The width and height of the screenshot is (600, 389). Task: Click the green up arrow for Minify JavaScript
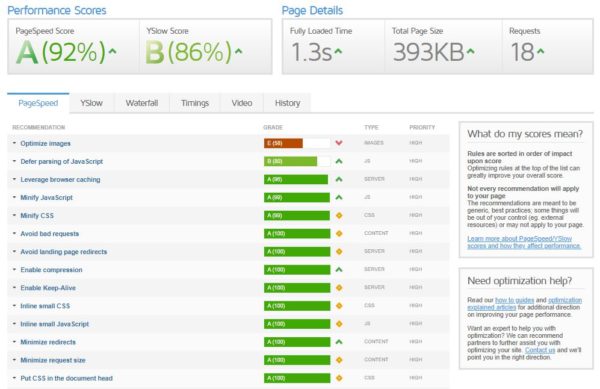pos(339,197)
